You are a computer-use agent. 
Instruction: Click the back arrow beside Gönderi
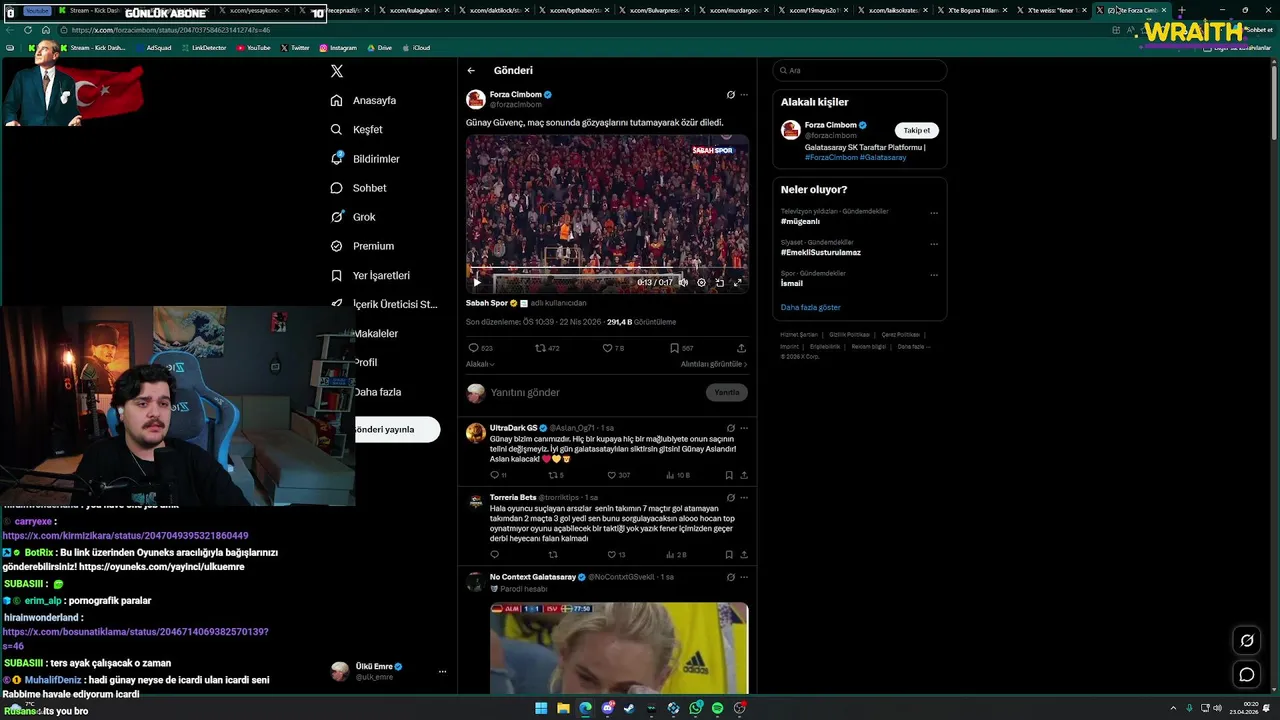click(471, 71)
